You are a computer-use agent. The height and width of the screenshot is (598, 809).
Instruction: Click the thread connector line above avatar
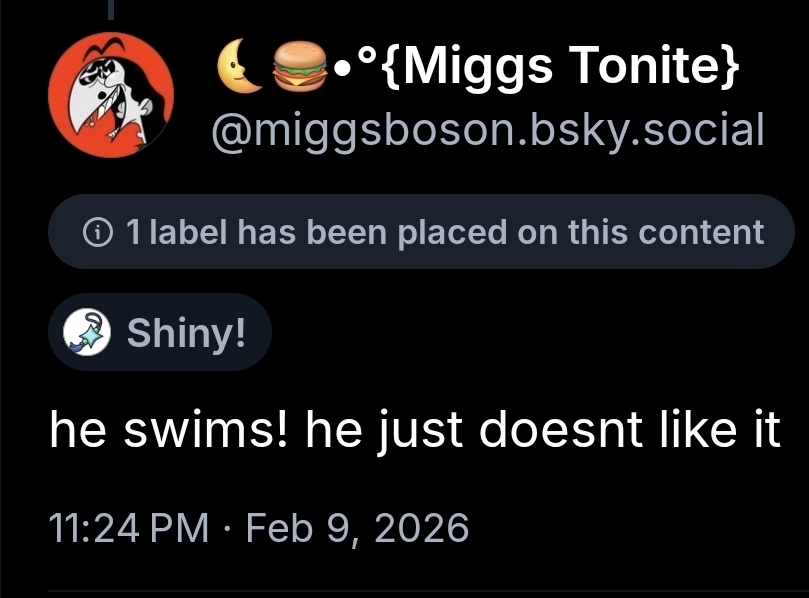point(112,8)
